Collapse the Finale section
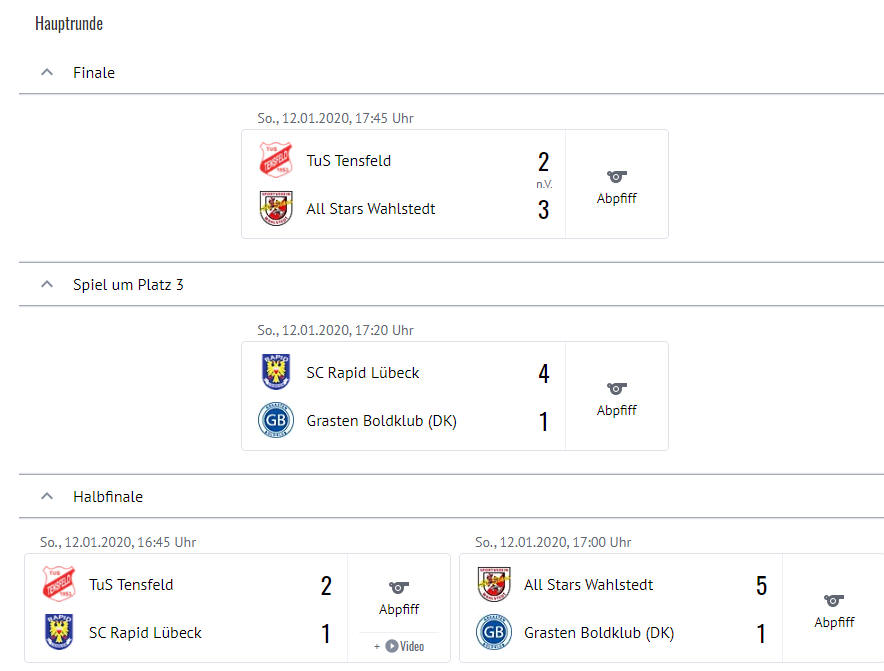The image size is (884, 671). click(46, 72)
